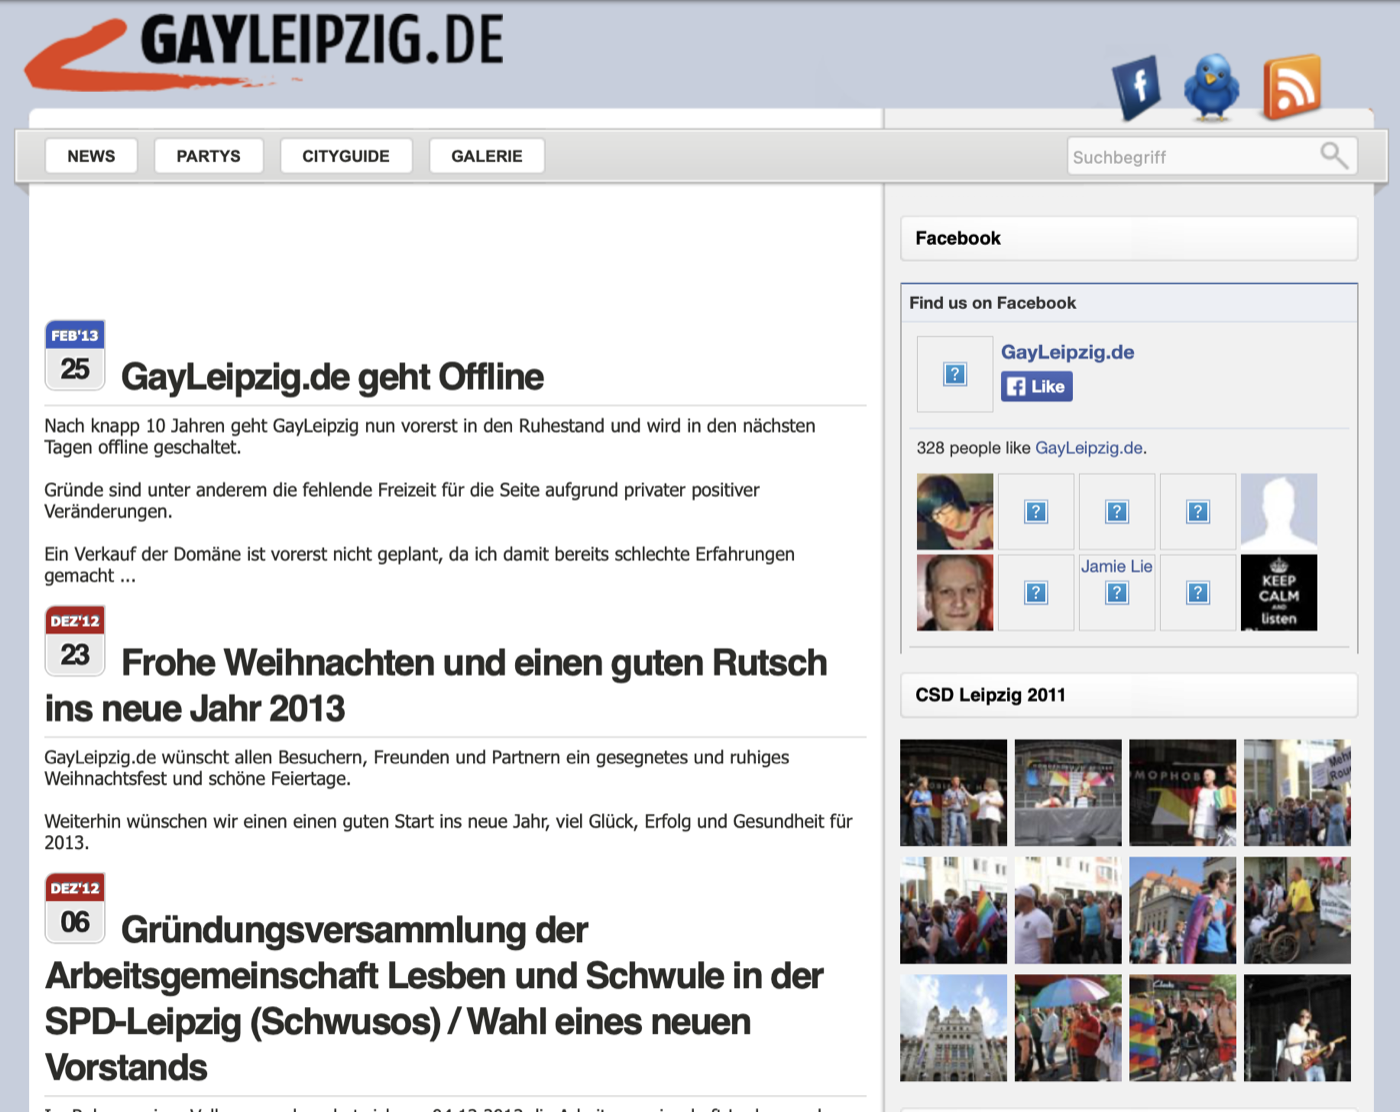Viewport: 1400px width, 1112px height.
Task: Open the orange RSS feed icon
Action: [1292, 87]
